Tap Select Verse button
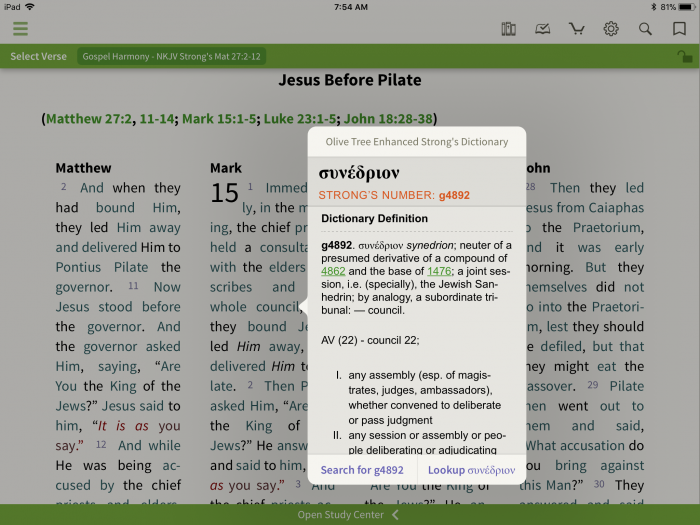Image resolution: width=700 pixels, height=525 pixels. point(38,56)
